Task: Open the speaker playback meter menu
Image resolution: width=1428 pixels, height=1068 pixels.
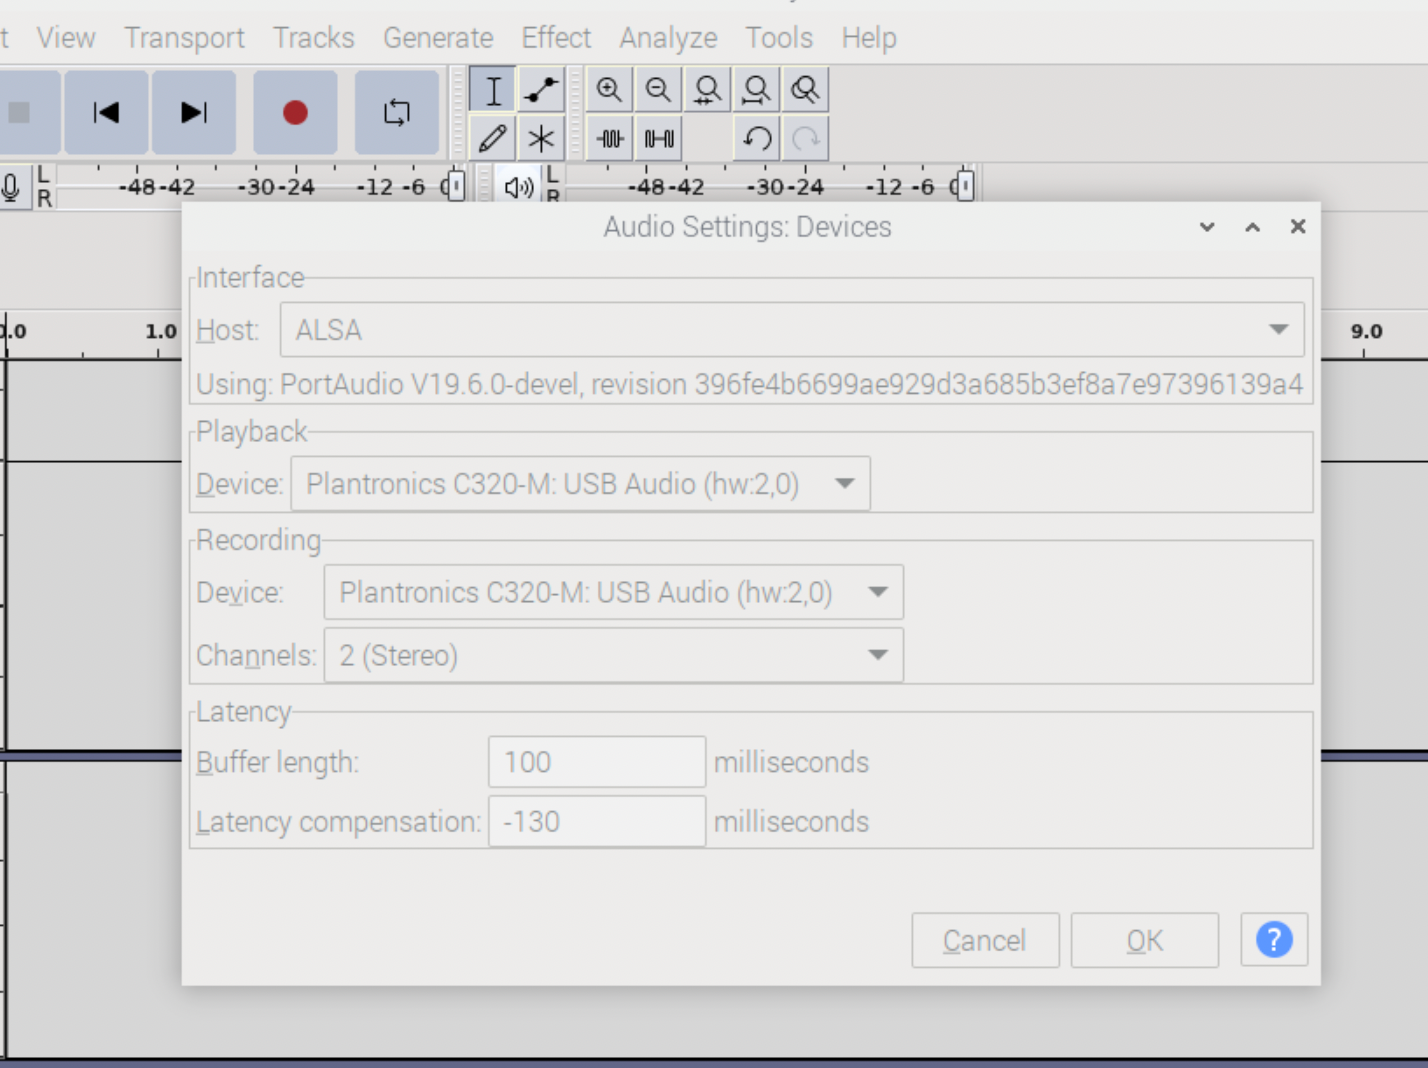Action: click(518, 187)
